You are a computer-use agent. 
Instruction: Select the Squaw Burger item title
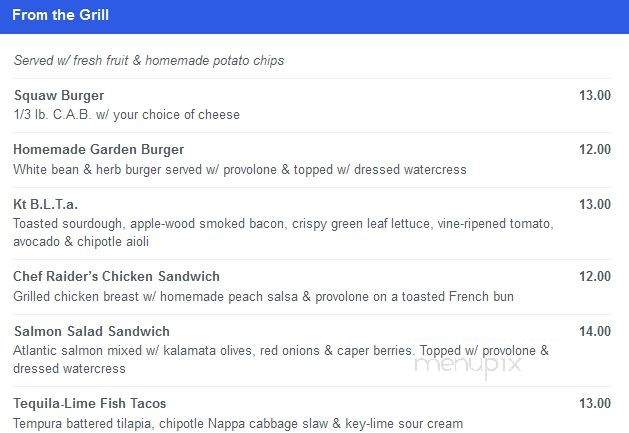click(x=59, y=96)
